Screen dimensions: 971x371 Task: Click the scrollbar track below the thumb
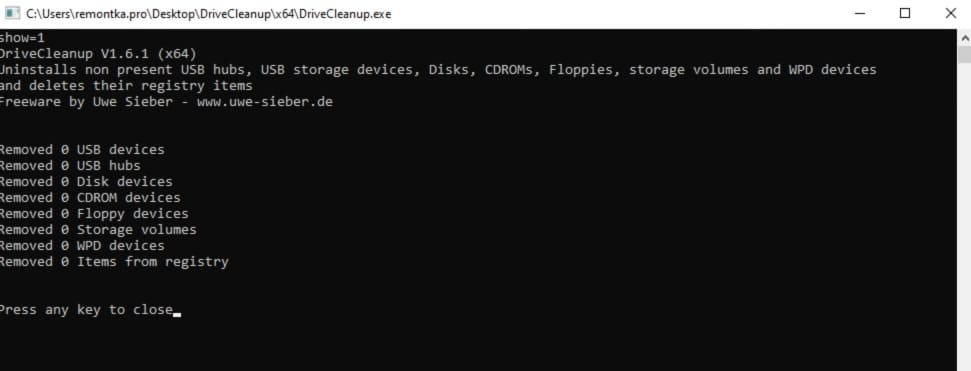[964, 217]
